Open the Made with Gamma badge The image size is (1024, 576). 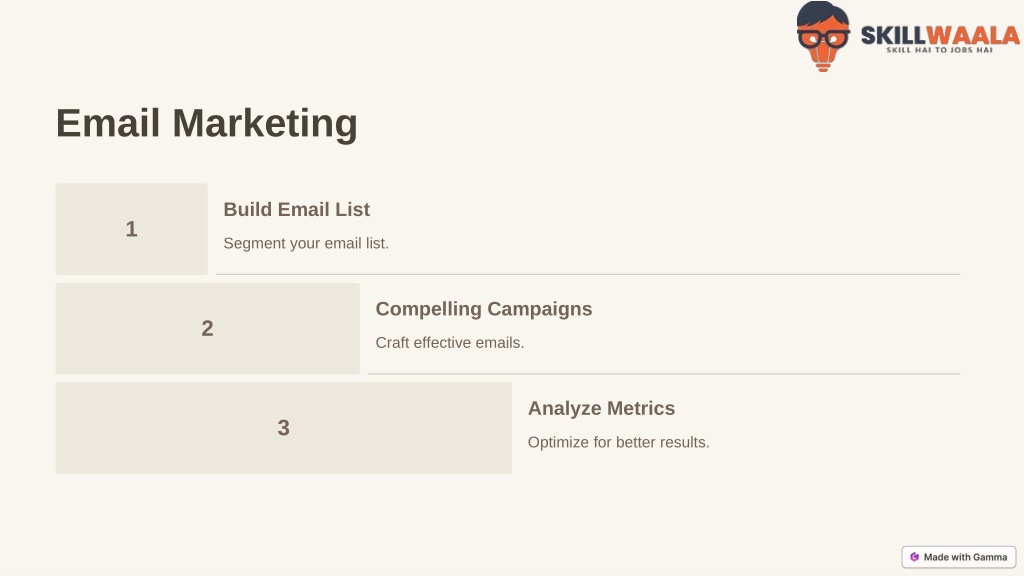tap(959, 557)
